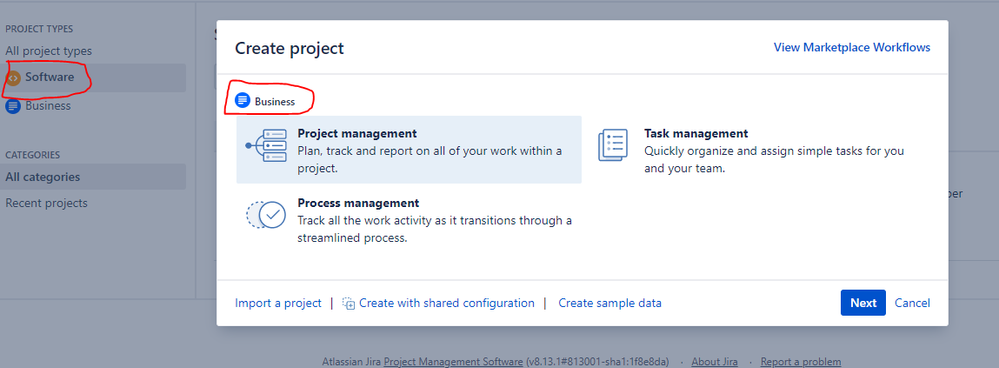Viewport: 999px width, 368px height.
Task: Select Software project type filter
Action: [x=94, y=78]
